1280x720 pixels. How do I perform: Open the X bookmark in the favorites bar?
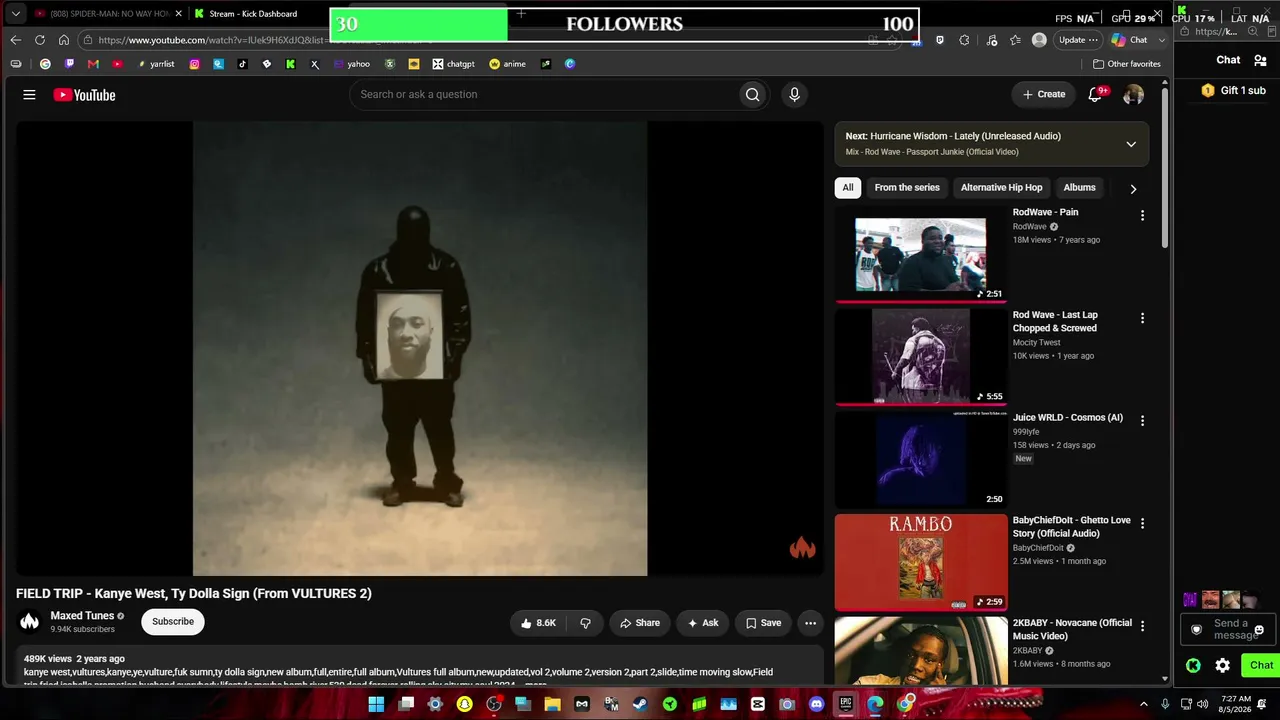pos(314,64)
